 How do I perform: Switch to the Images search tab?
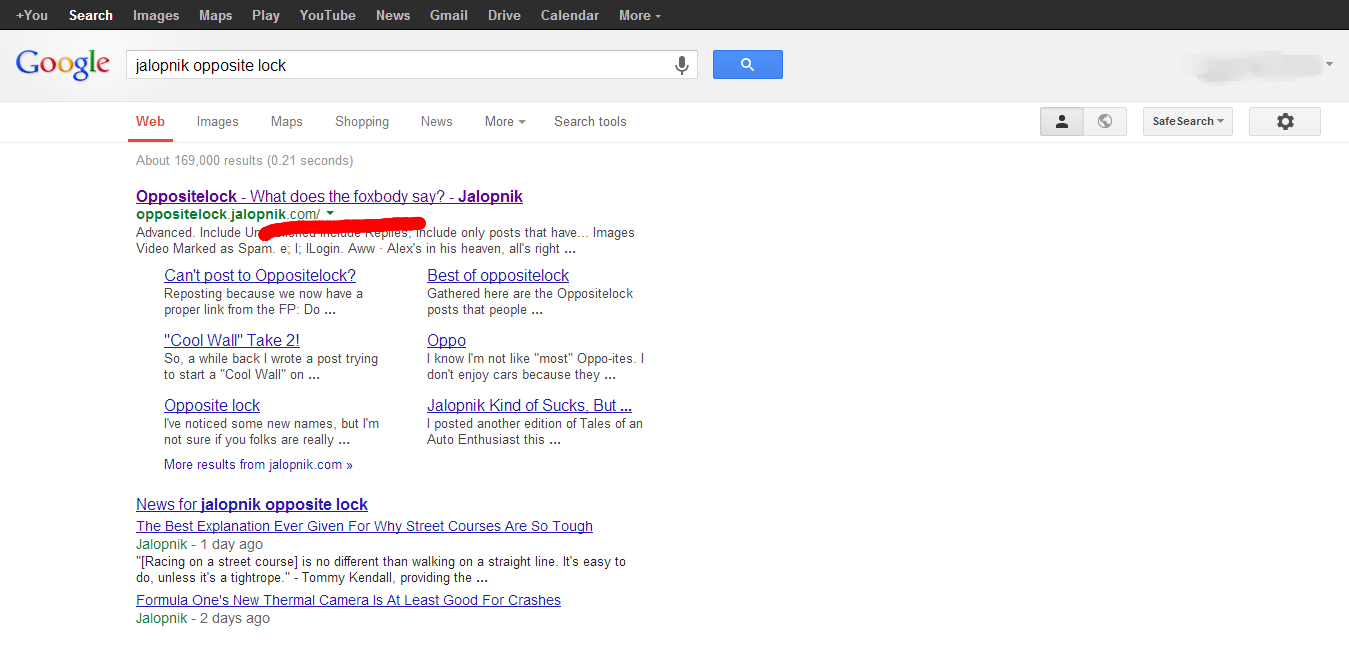(x=217, y=122)
